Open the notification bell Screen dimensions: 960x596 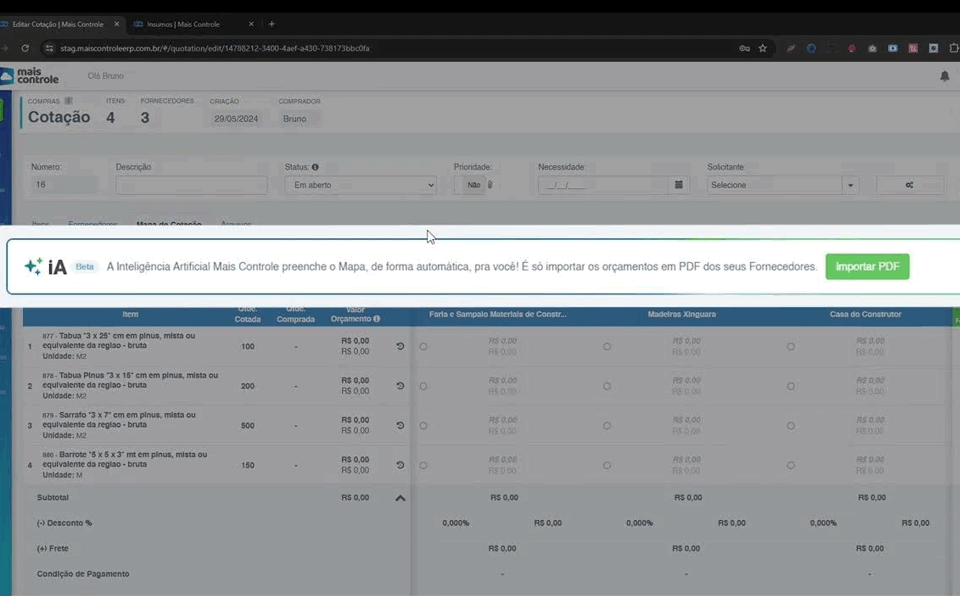click(x=944, y=76)
